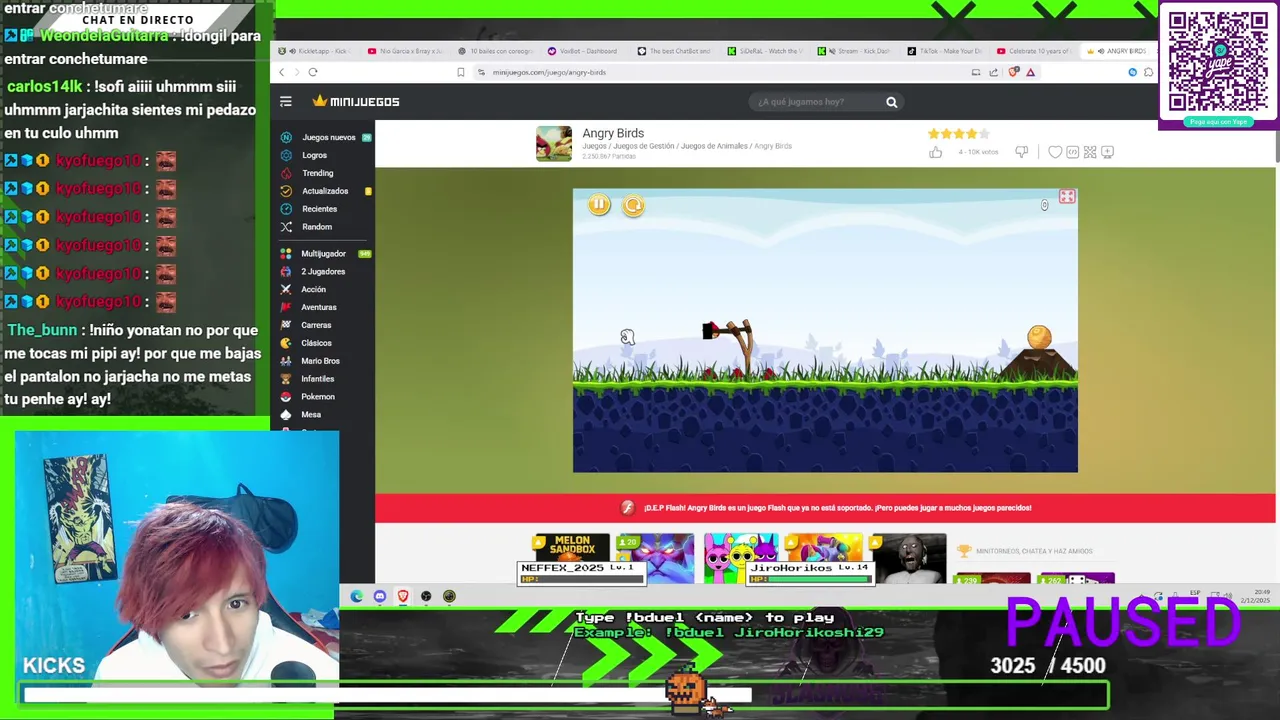This screenshot has height=720, width=1280.
Task: Click the fullscreen icon in game corner
Action: [x=1067, y=197]
